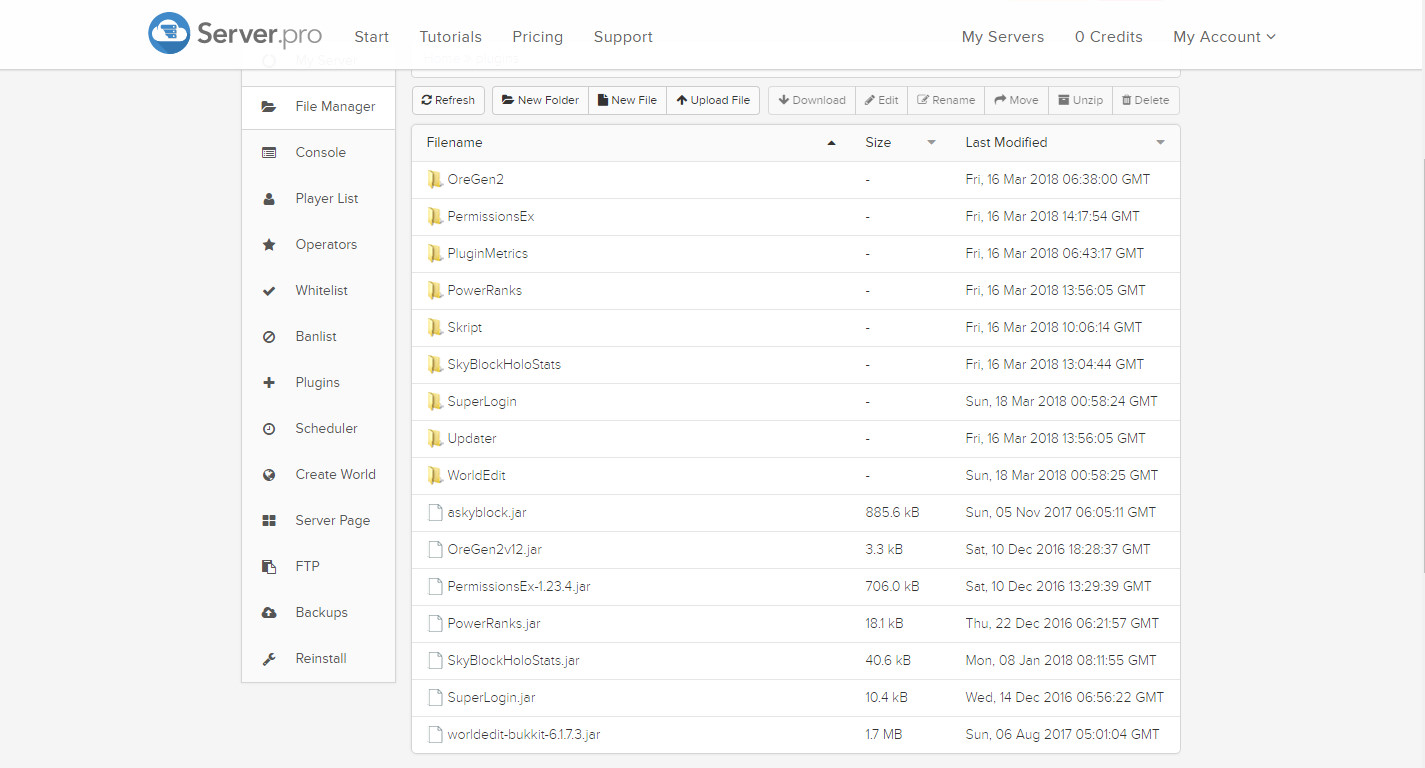Image resolution: width=1425 pixels, height=768 pixels.
Task: Sort by Last Modified column arrow
Action: (1160, 143)
